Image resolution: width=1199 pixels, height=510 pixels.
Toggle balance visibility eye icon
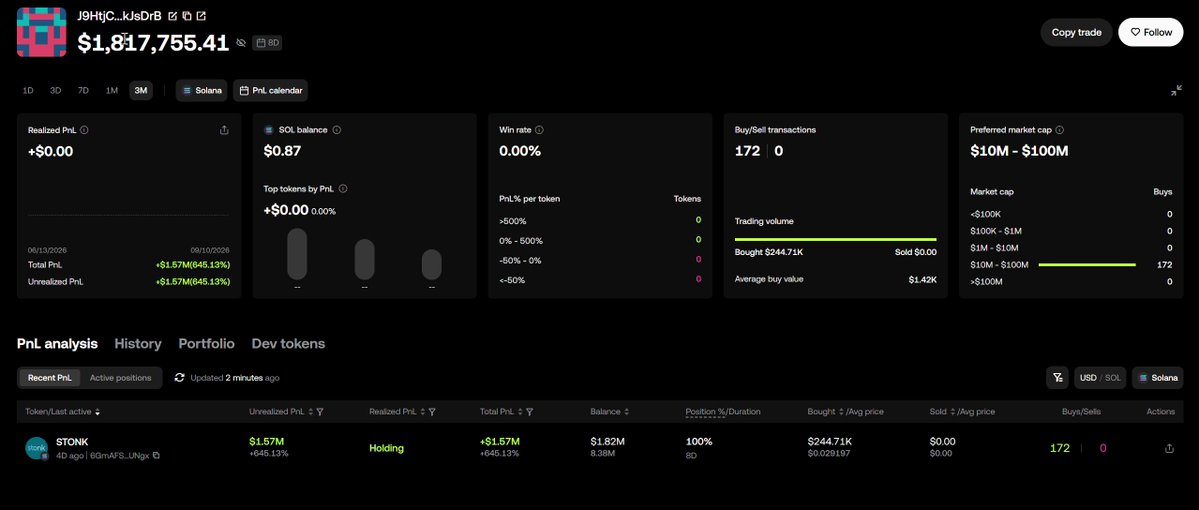tap(241, 43)
